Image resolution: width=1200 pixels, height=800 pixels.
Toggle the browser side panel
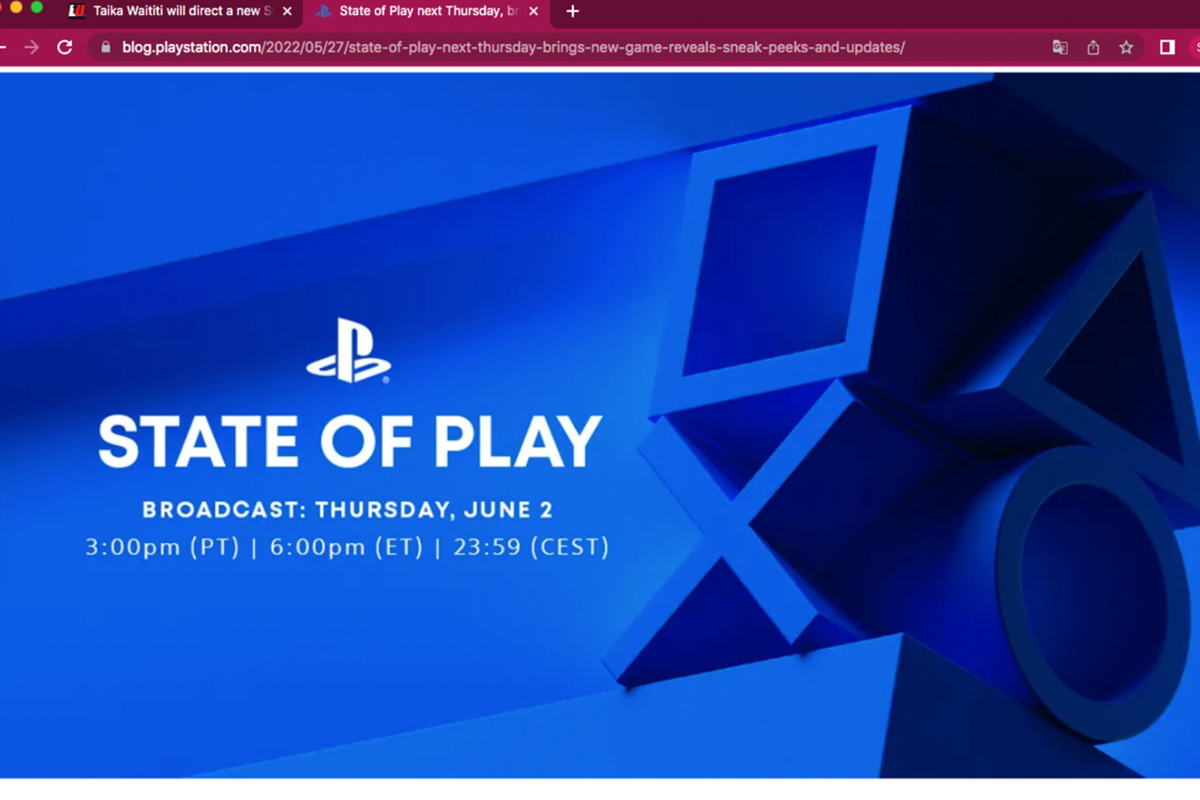point(1167,47)
